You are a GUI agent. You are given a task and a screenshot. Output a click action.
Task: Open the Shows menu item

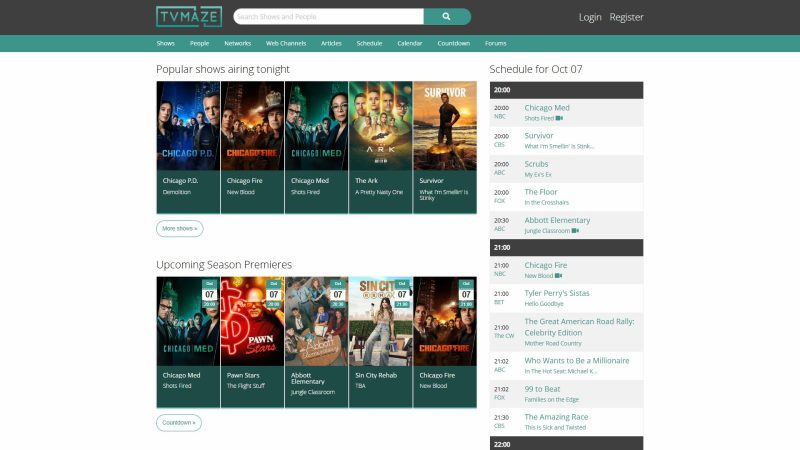click(x=165, y=43)
